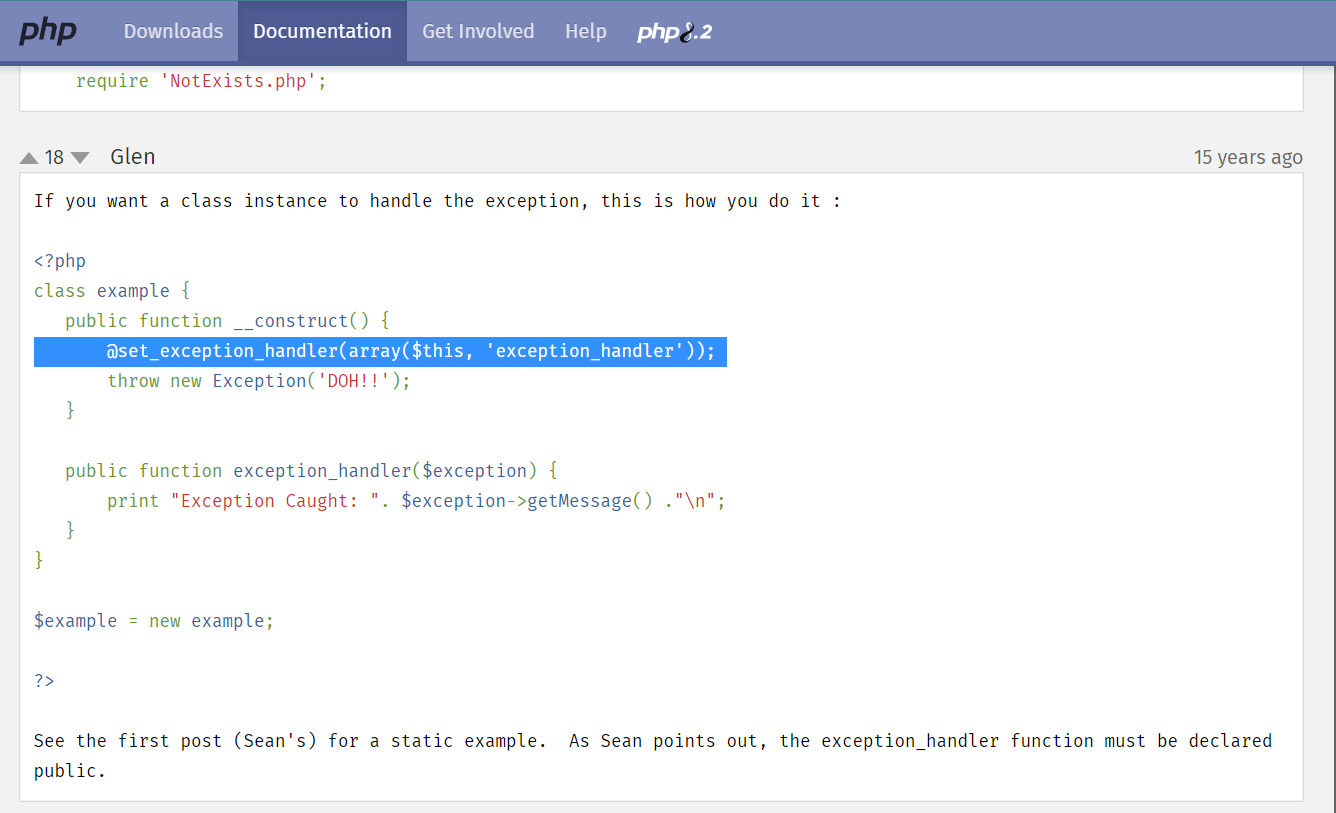Click the exception_handler function definition

[310, 470]
